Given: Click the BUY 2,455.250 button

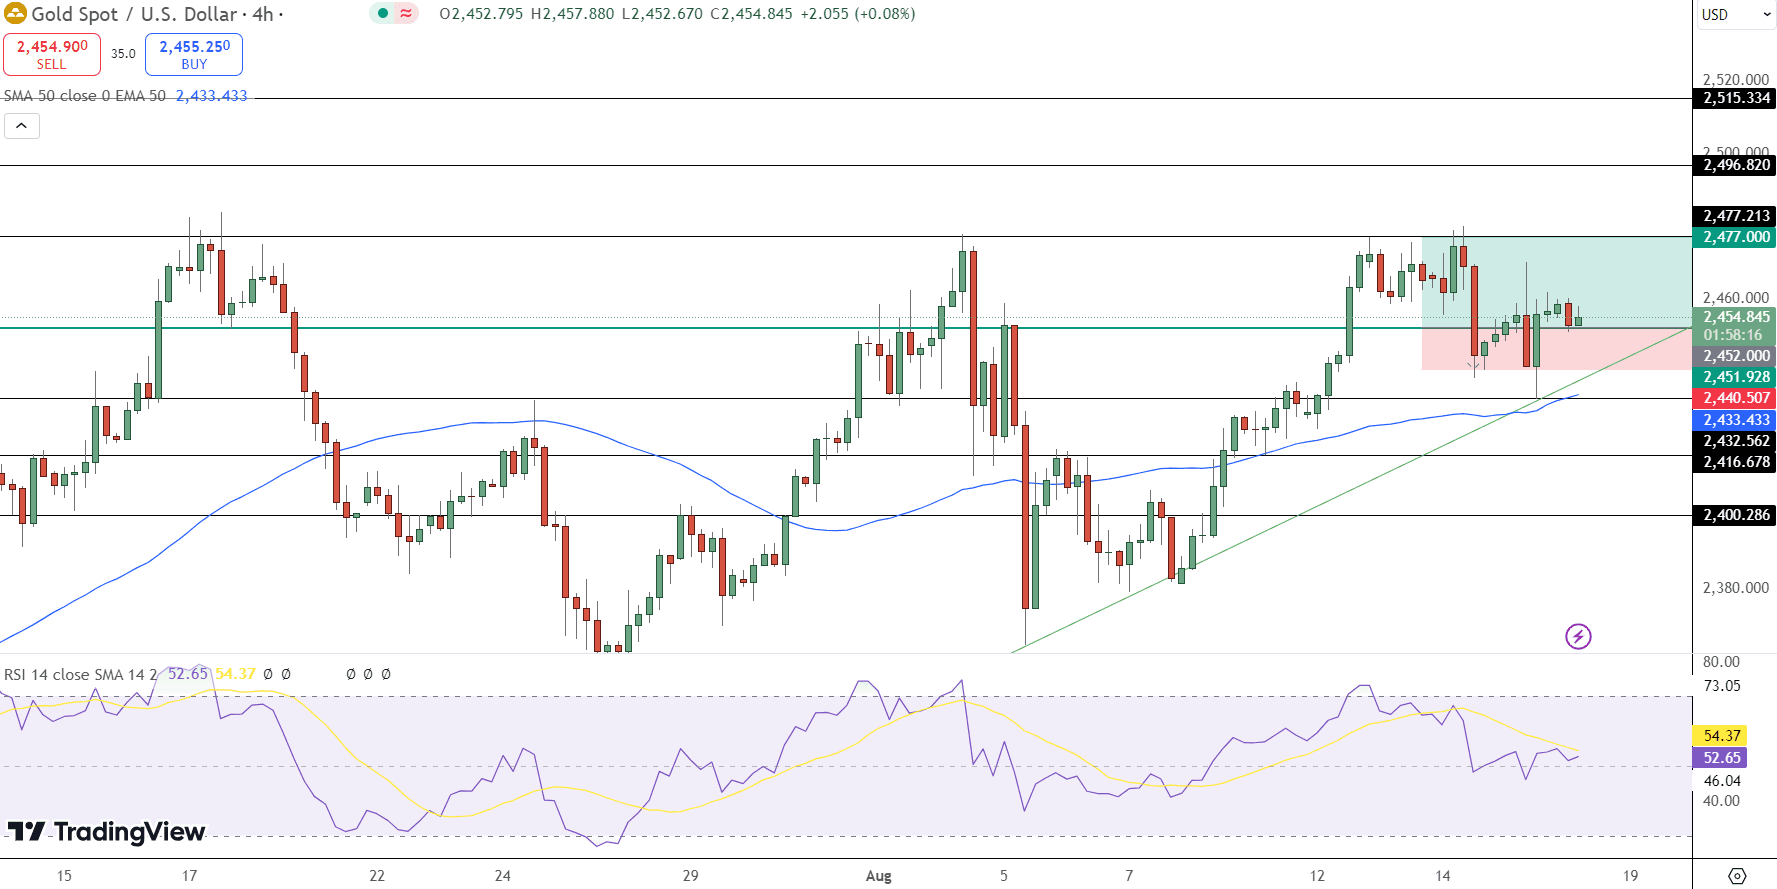Looking at the screenshot, I should pos(194,54).
